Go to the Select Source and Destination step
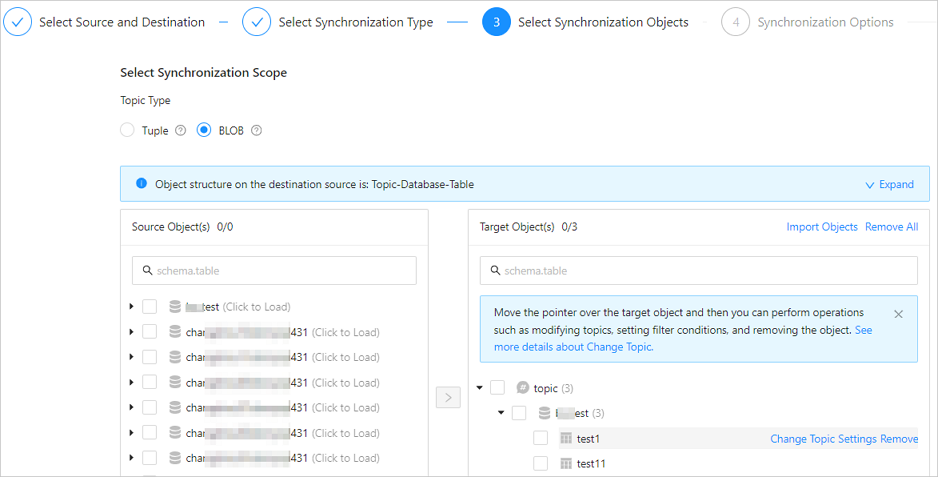Image resolution: width=938 pixels, height=477 pixels. click(x=122, y=22)
